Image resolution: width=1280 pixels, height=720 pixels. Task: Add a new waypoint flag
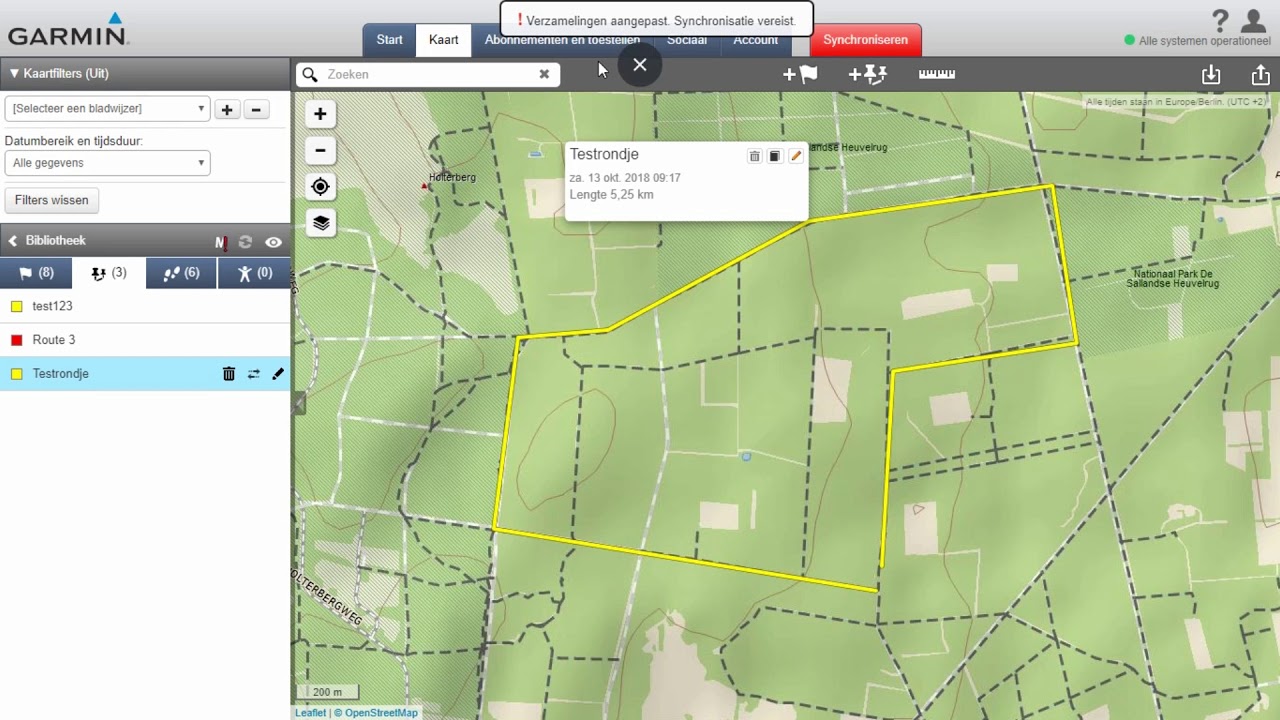pyautogui.click(x=800, y=74)
